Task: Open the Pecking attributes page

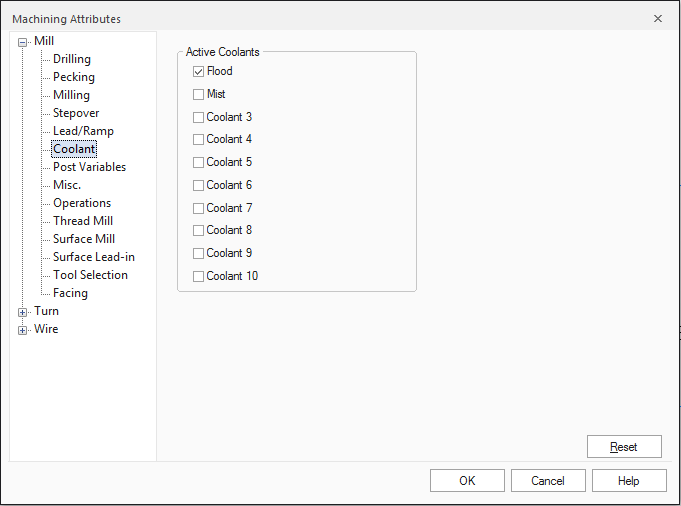Action: tap(74, 77)
